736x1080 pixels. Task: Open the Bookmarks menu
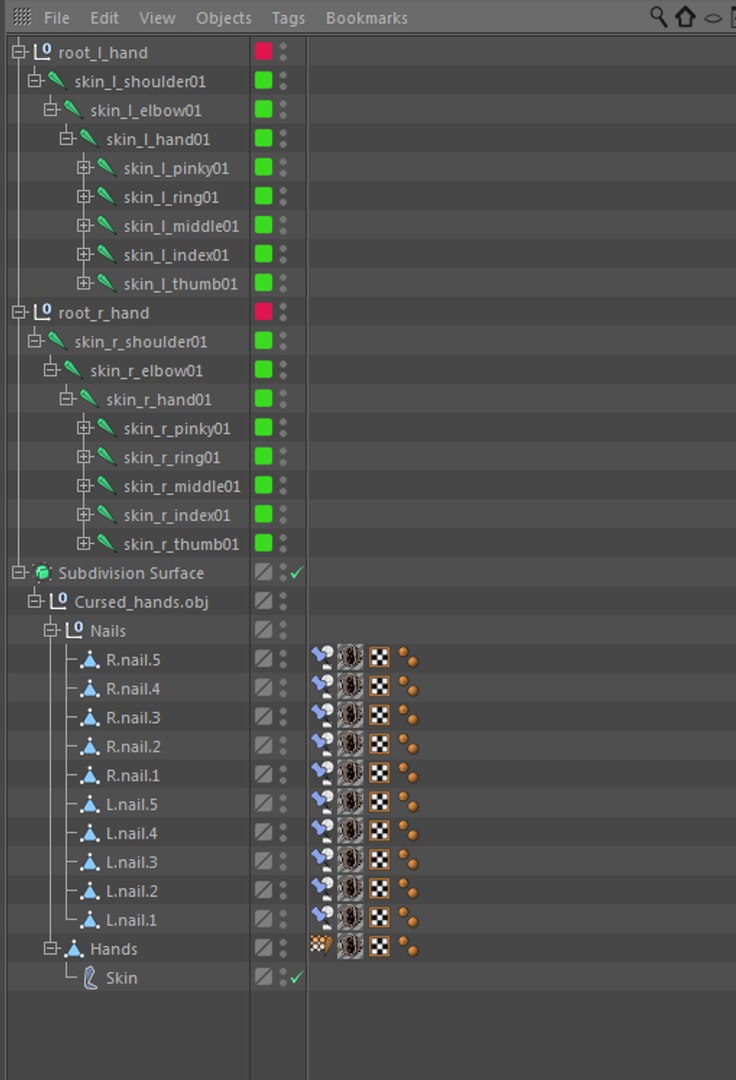click(366, 18)
